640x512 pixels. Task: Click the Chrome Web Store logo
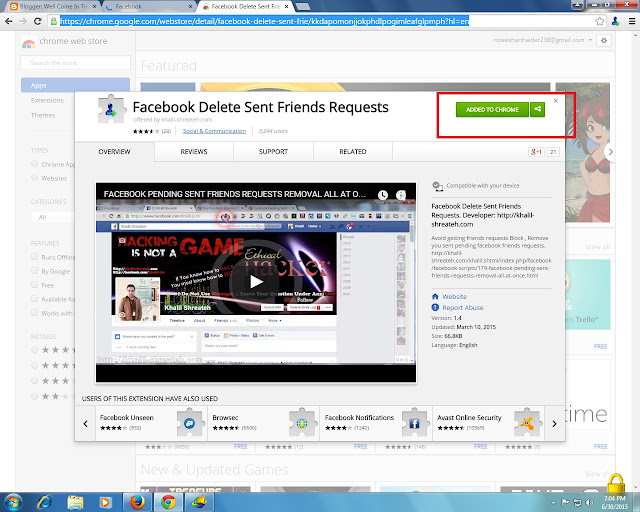coord(29,42)
